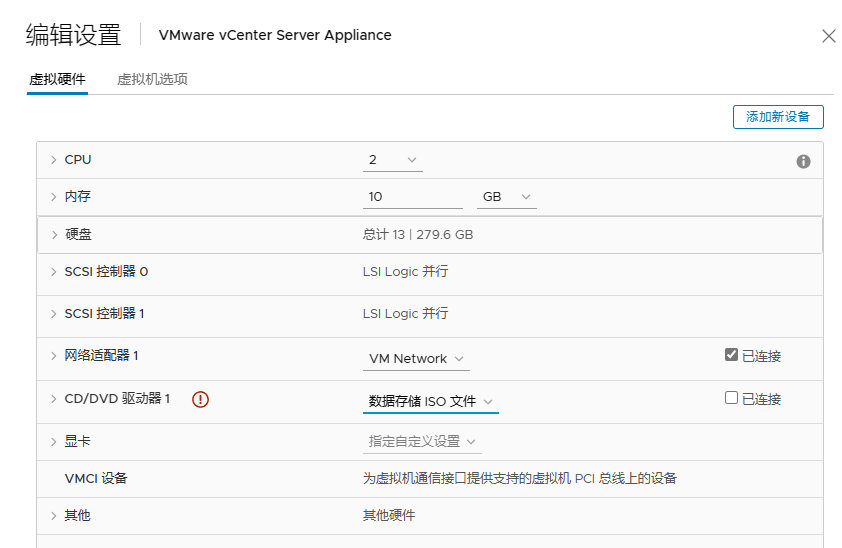The width and height of the screenshot is (842, 548).
Task: Switch to the 虚拟机选项 tab
Action: coord(152,79)
